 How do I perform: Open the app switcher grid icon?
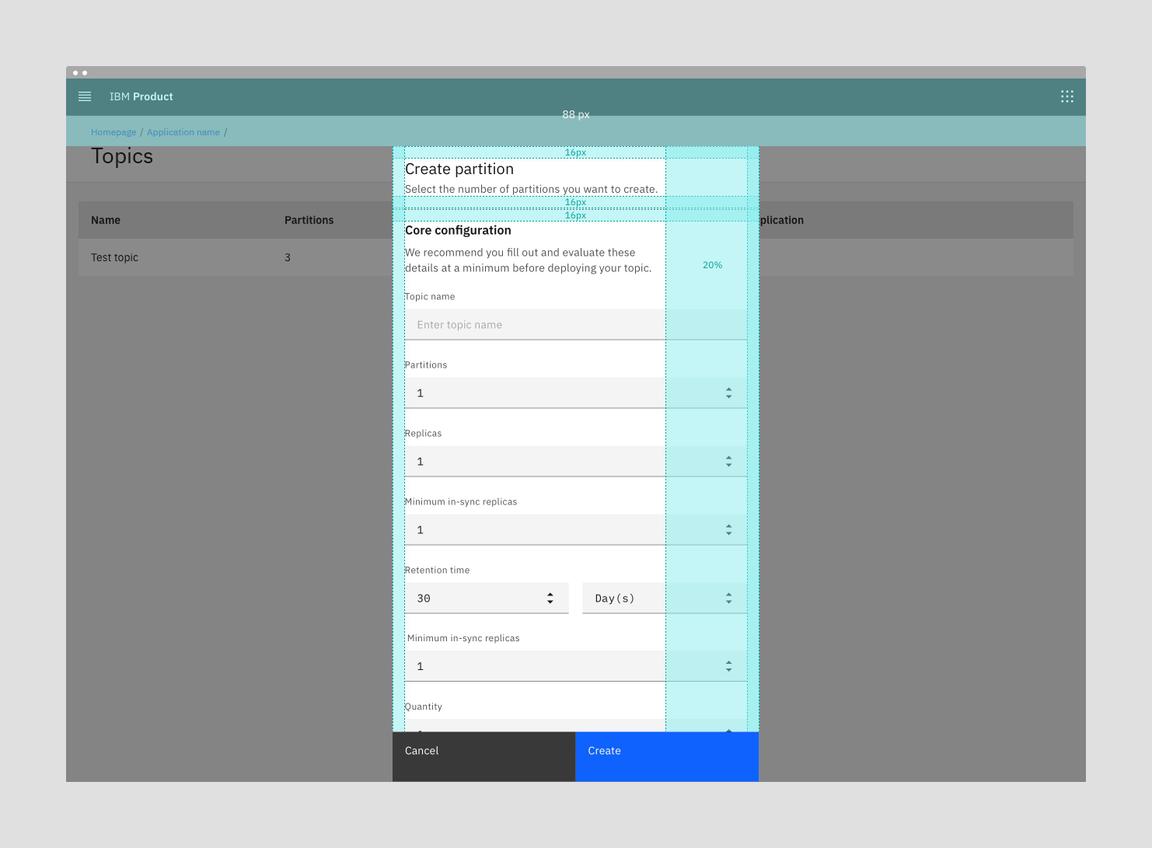1067,97
